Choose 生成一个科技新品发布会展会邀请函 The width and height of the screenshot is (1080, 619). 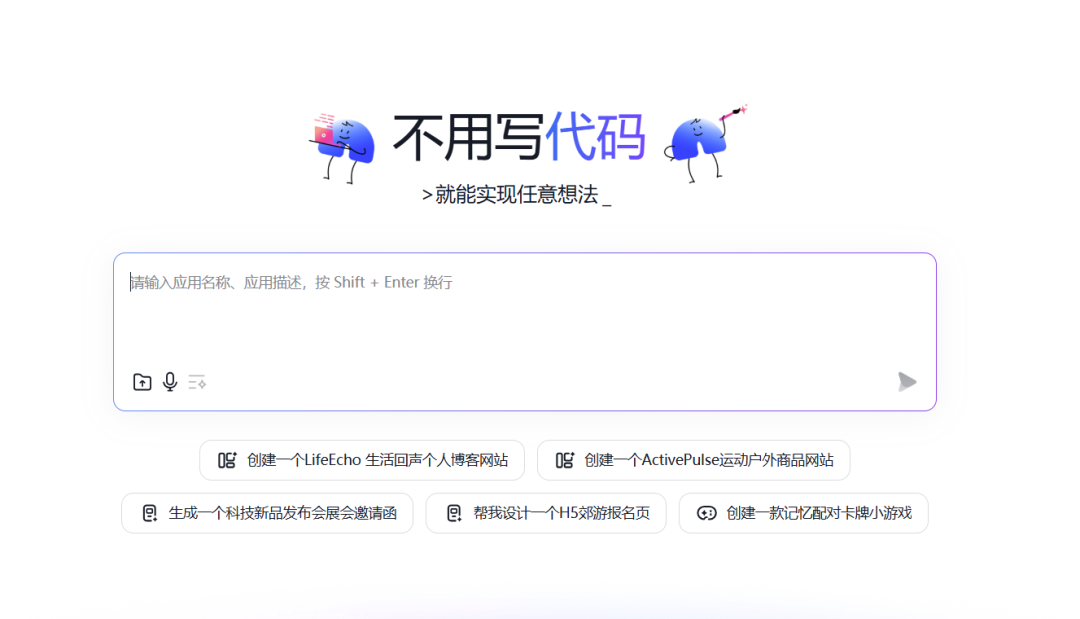click(267, 512)
